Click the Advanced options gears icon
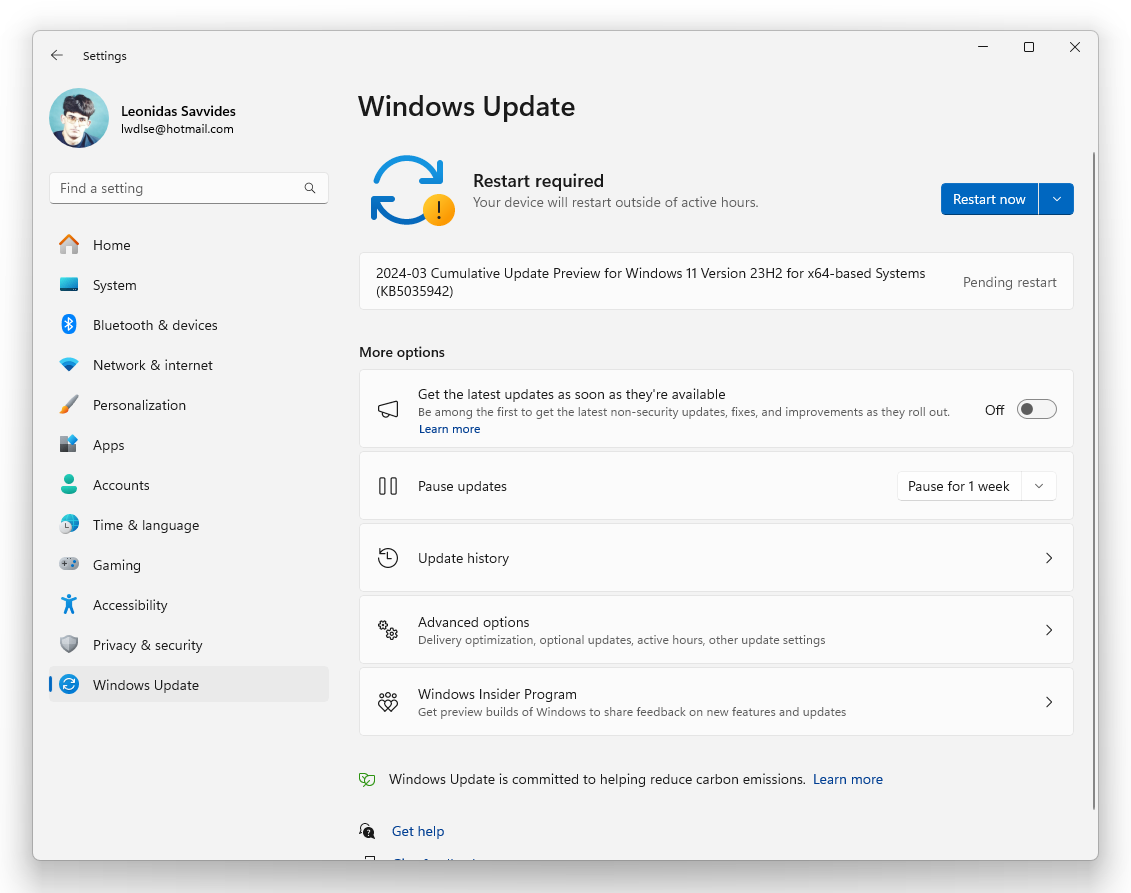This screenshot has height=893, width=1131. (x=387, y=630)
